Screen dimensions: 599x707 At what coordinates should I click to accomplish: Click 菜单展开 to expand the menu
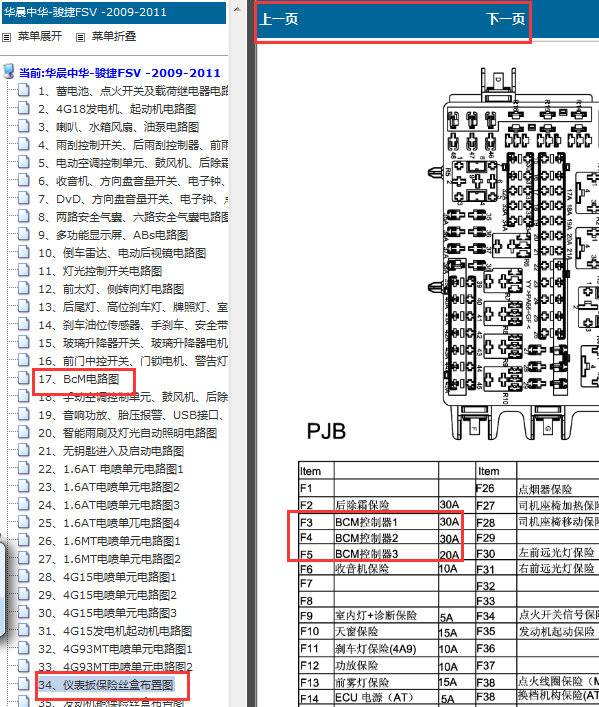40,36
